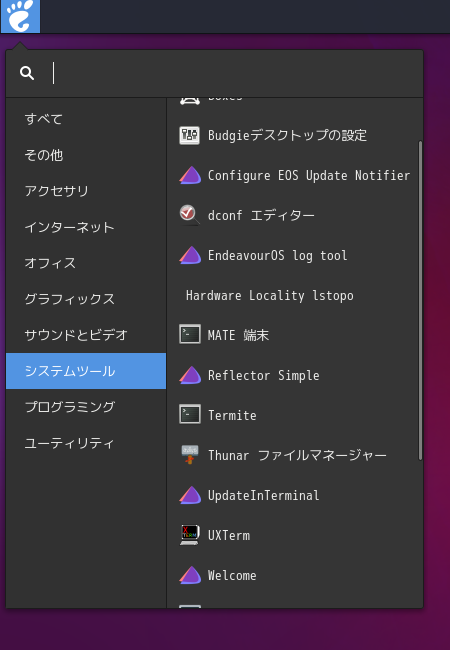
Task: Open MATE 端末
Action: (295, 335)
